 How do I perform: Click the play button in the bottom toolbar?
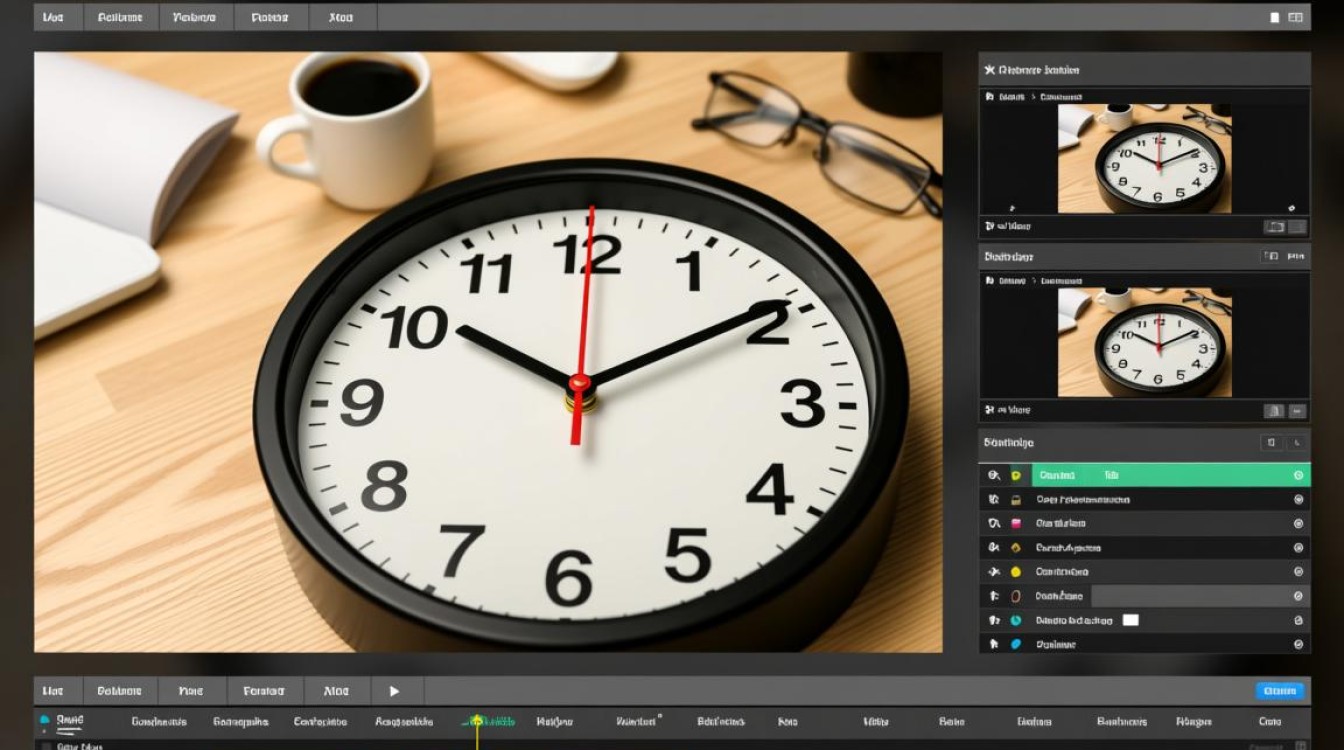(395, 691)
